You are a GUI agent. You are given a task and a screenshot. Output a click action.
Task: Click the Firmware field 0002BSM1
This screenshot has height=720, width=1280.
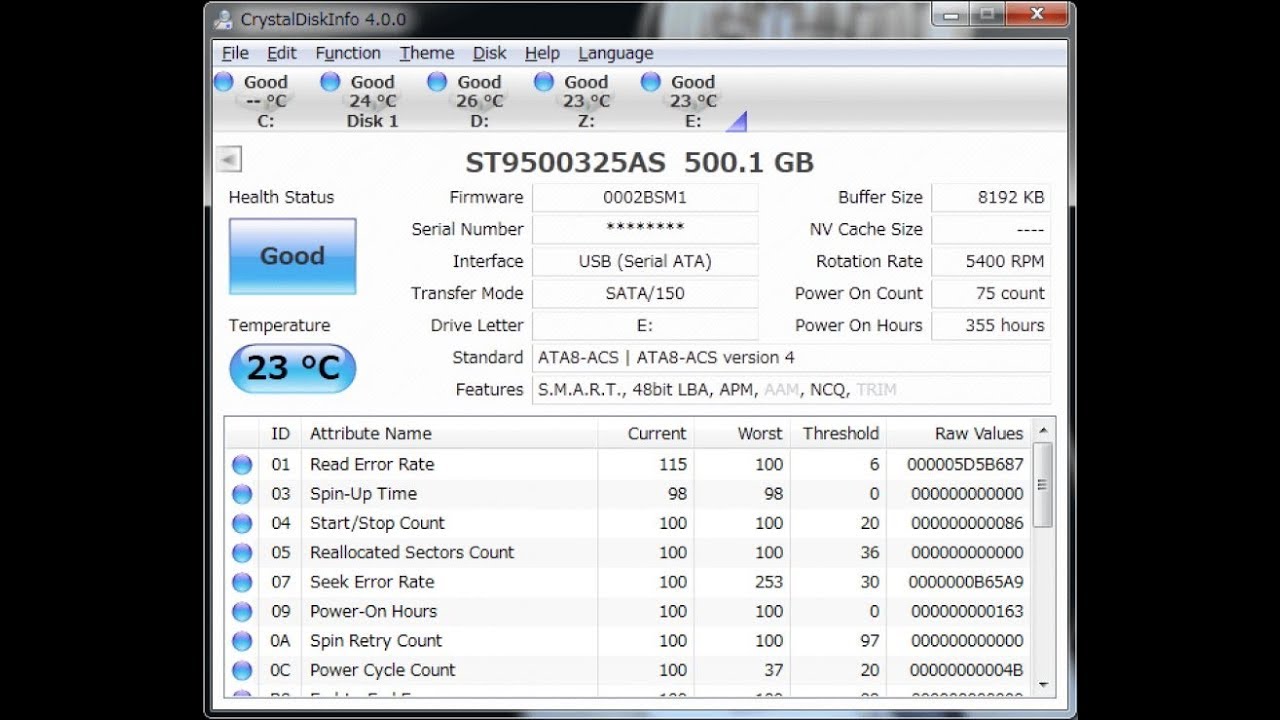[645, 197]
